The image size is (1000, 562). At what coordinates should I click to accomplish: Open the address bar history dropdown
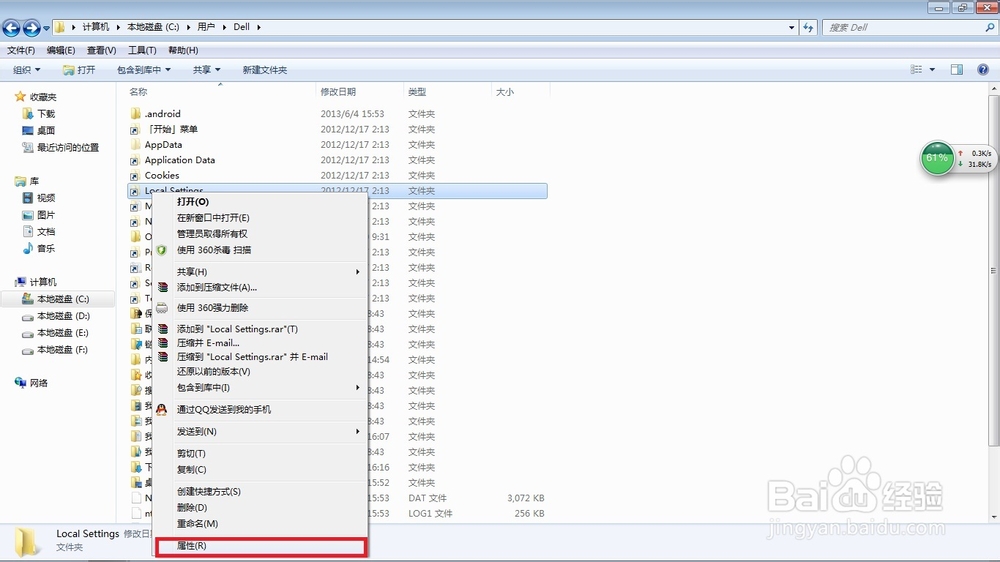click(x=791, y=27)
